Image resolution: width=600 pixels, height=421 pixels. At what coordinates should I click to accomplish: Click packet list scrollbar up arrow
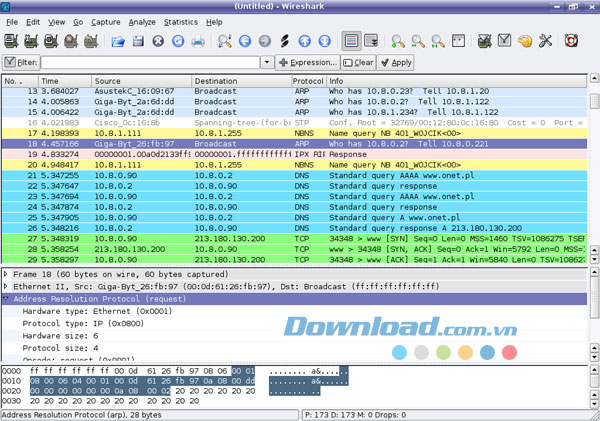pos(594,78)
